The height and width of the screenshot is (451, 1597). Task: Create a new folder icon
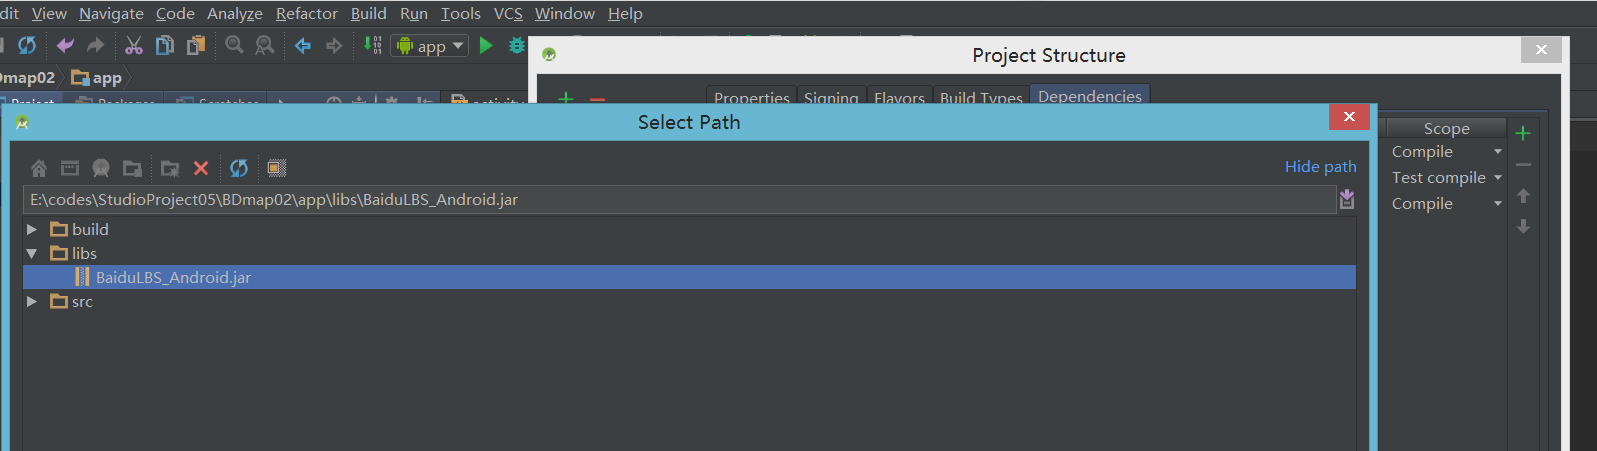pos(170,168)
